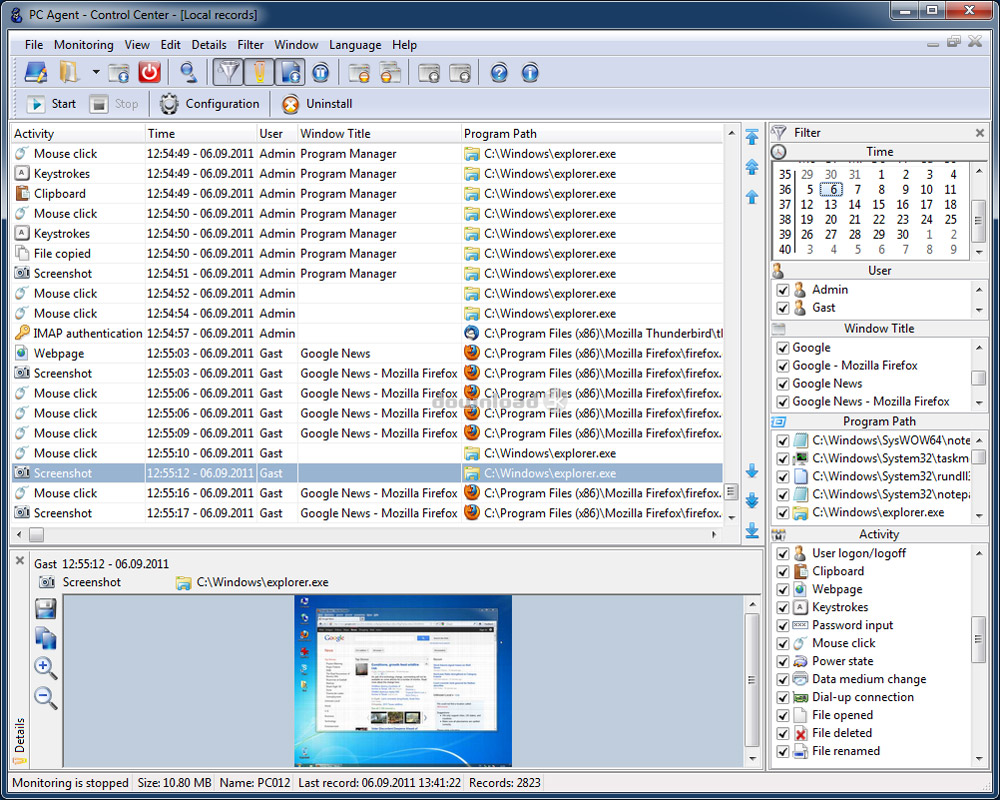The image size is (1000, 800).
Task: Toggle File deleted activity checkbox
Action: pyautogui.click(x=783, y=733)
